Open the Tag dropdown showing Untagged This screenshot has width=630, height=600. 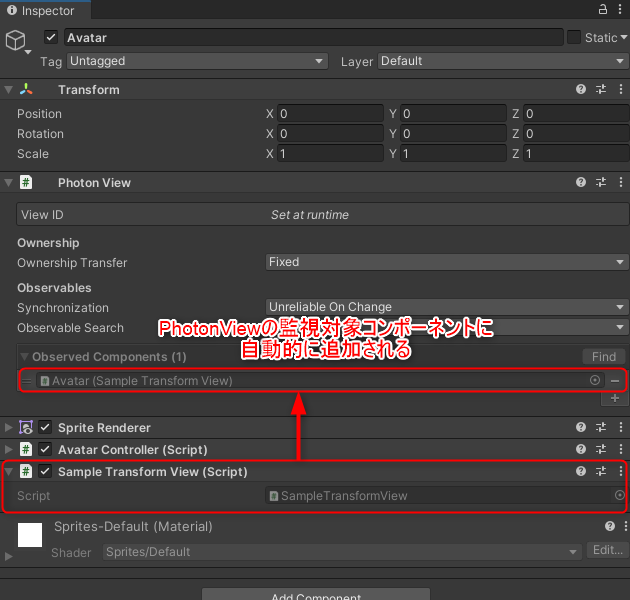197,61
